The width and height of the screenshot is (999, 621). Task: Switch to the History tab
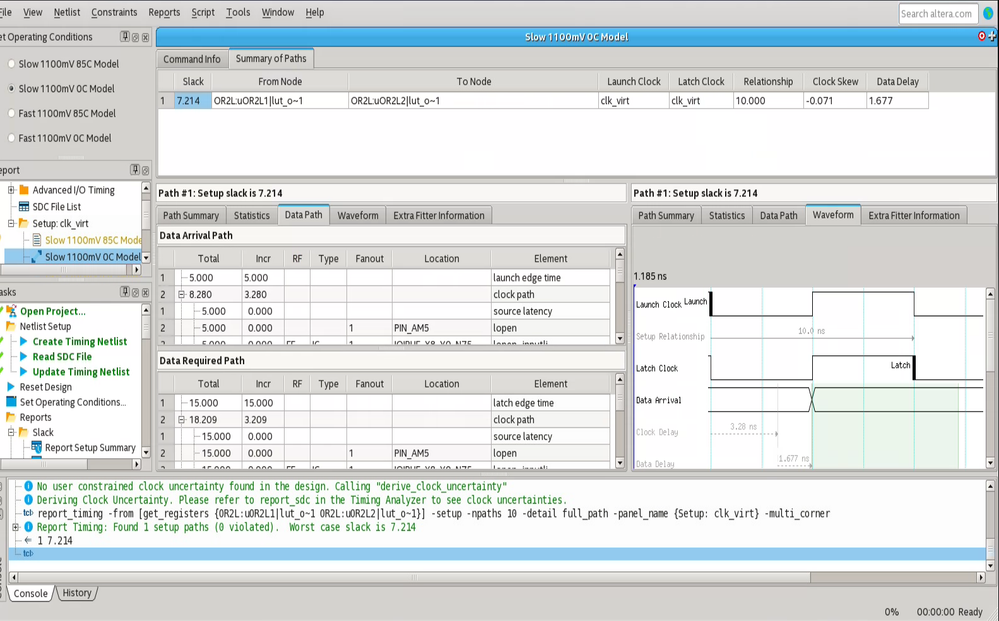[x=77, y=593]
